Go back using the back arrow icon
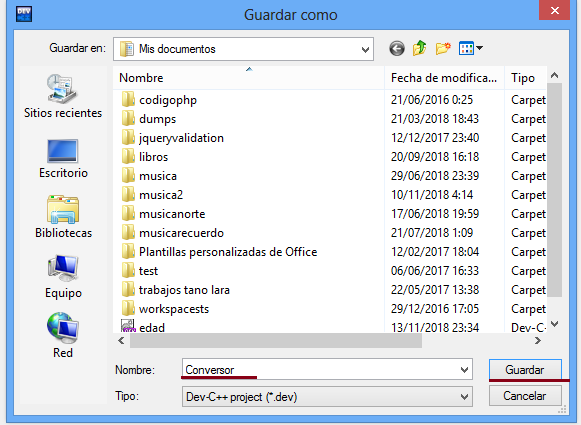The height and width of the screenshot is (425, 581). (396, 49)
